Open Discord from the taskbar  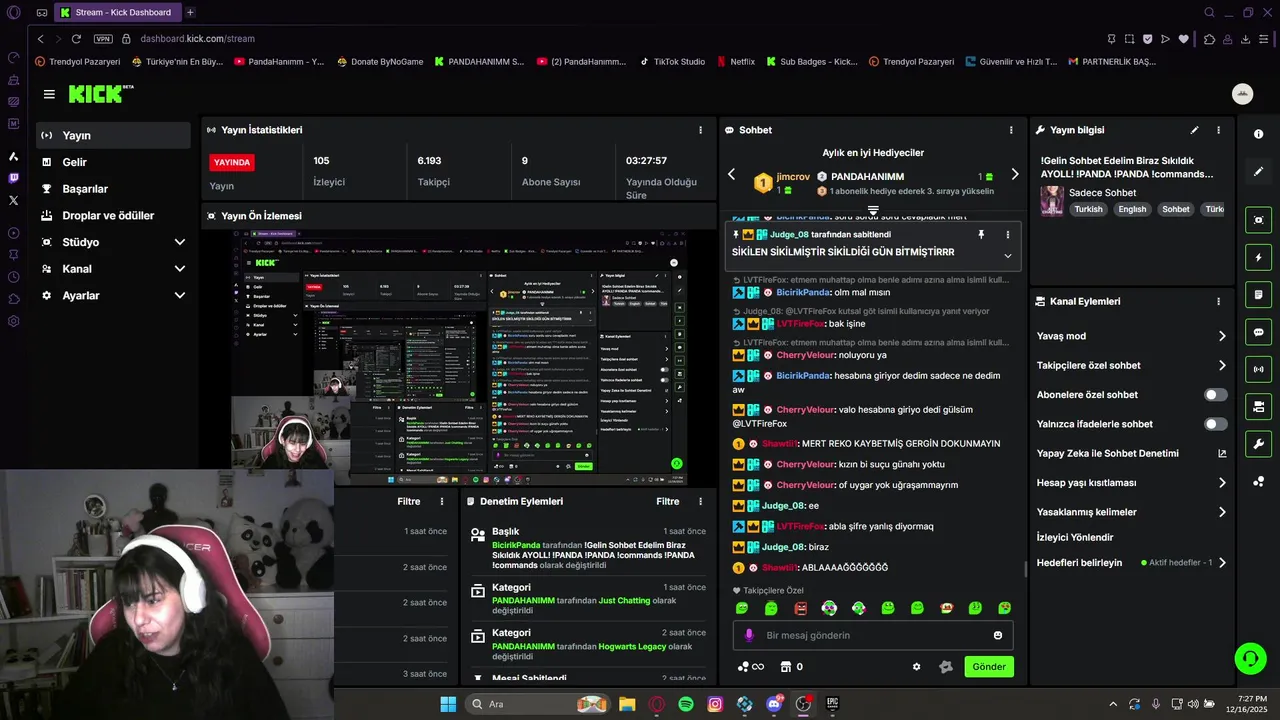pos(773,704)
